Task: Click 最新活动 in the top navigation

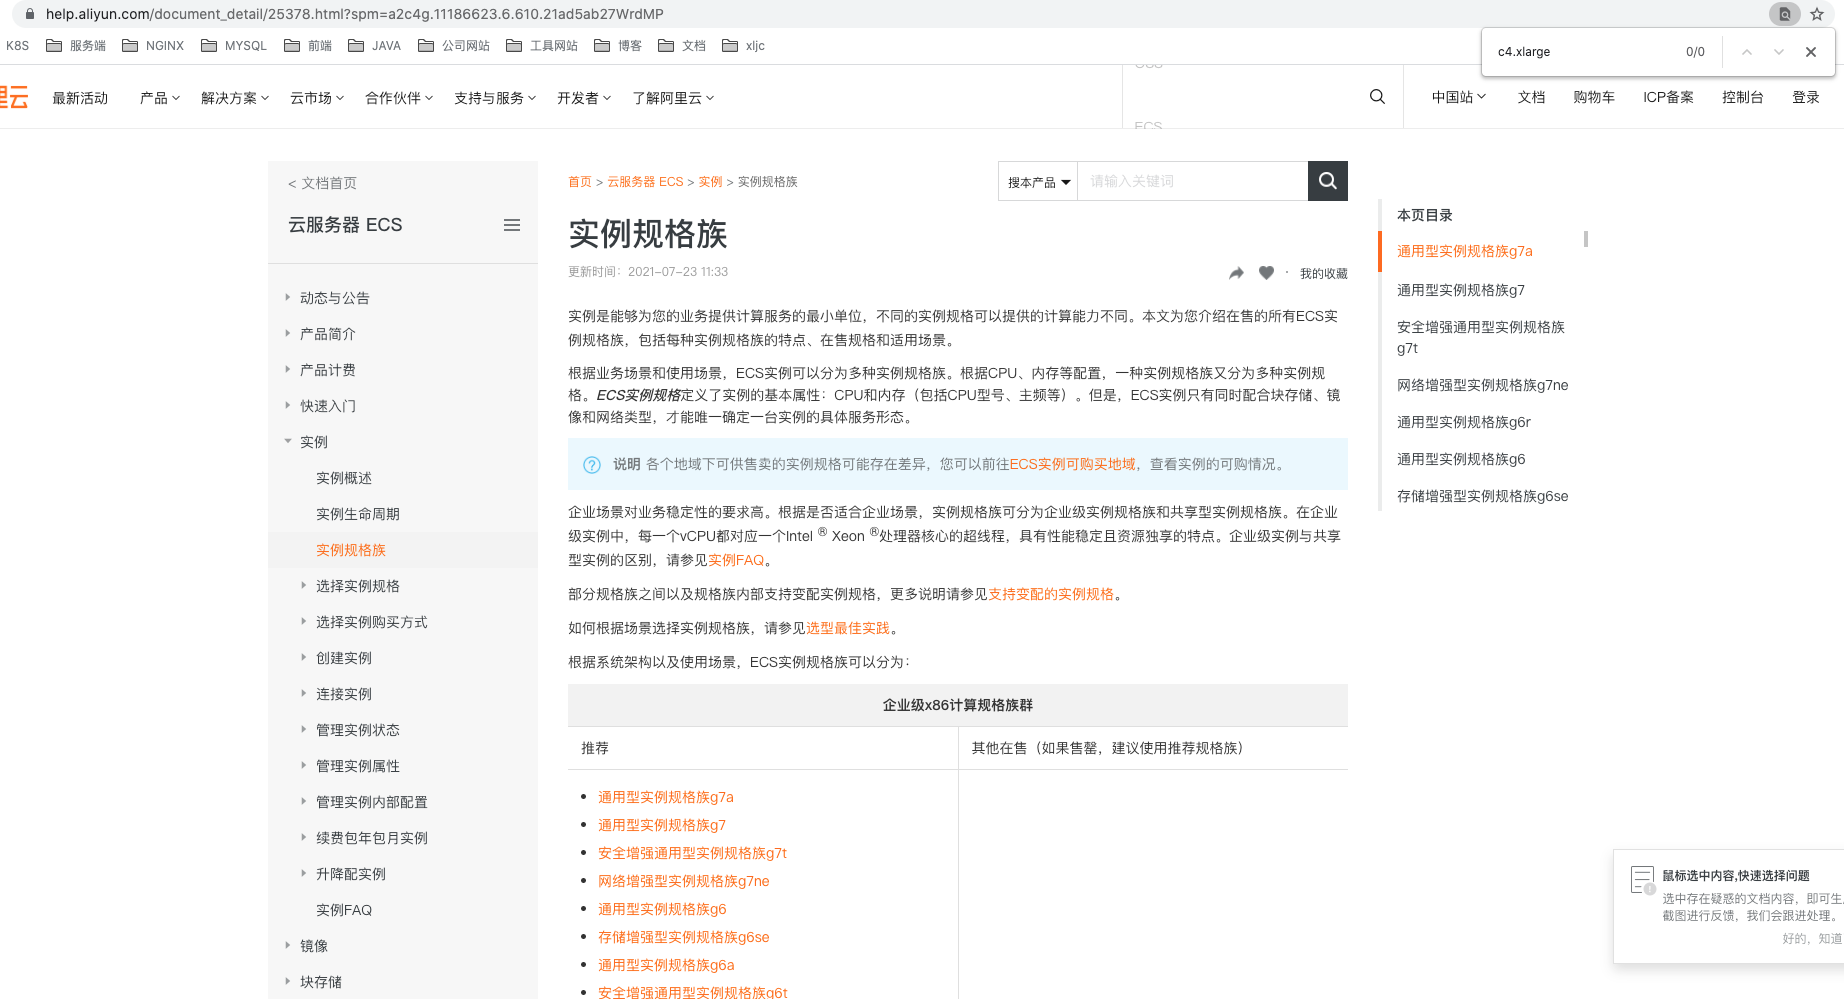Action: [80, 98]
